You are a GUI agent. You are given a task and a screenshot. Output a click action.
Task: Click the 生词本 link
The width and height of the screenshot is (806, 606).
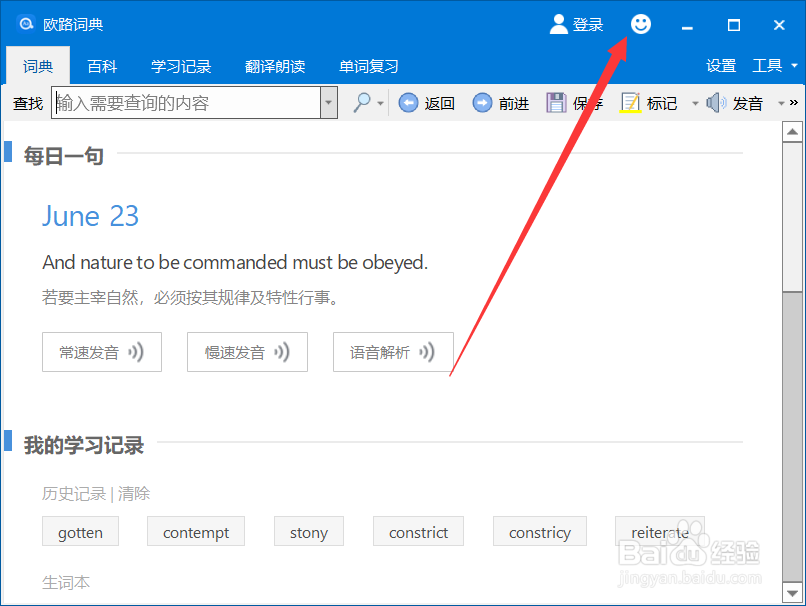click(x=66, y=582)
